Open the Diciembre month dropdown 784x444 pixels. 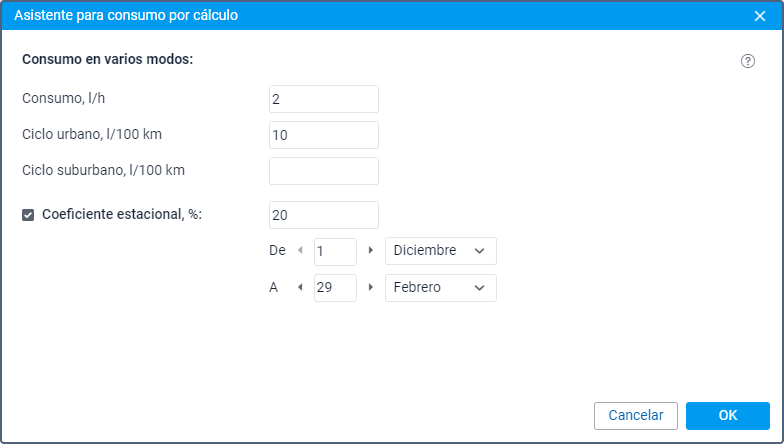tap(440, 251)
